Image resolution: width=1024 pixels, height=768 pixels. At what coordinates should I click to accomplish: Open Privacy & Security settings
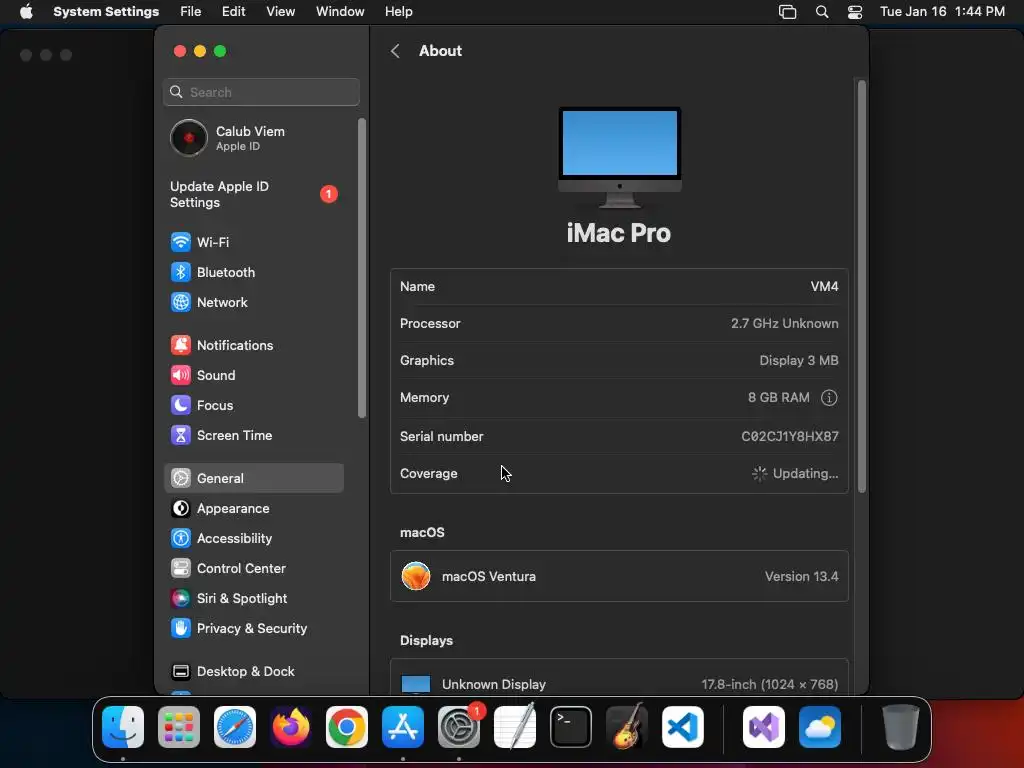tap(253, 628)
